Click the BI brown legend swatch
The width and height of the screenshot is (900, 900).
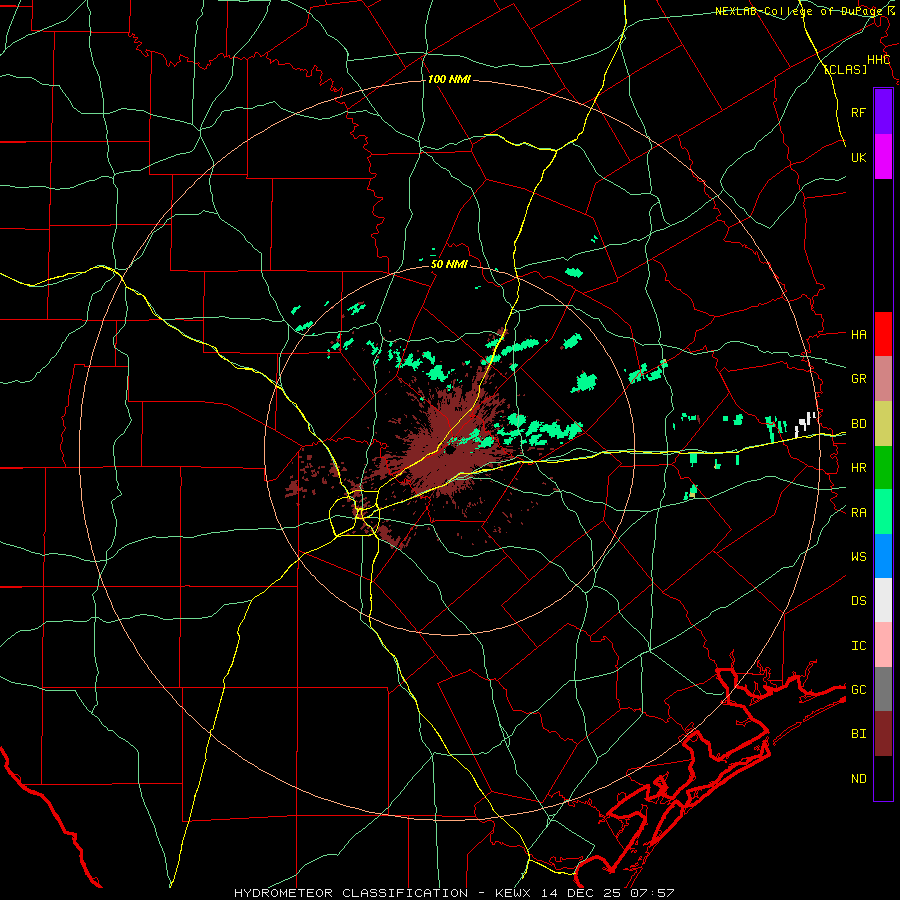click(883, 734)
